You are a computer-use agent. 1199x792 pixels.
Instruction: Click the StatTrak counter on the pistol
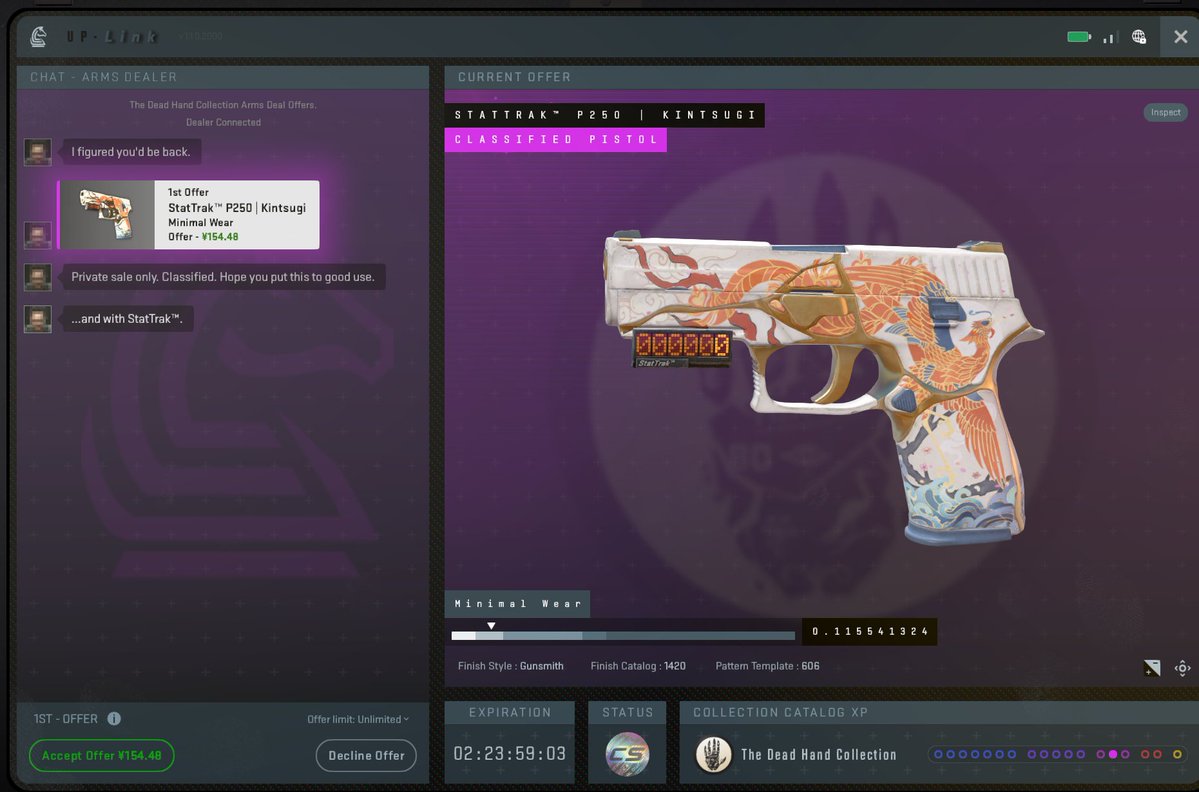[x=682, y=349]
